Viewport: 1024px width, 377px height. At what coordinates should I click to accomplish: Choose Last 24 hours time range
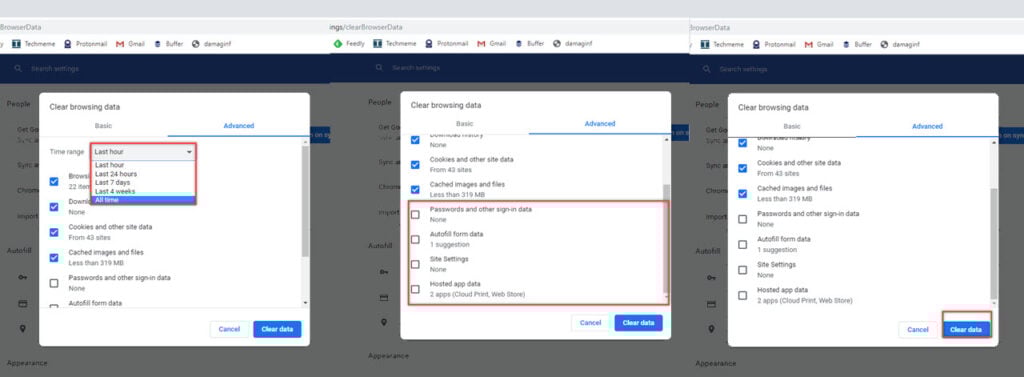(143, 174)
